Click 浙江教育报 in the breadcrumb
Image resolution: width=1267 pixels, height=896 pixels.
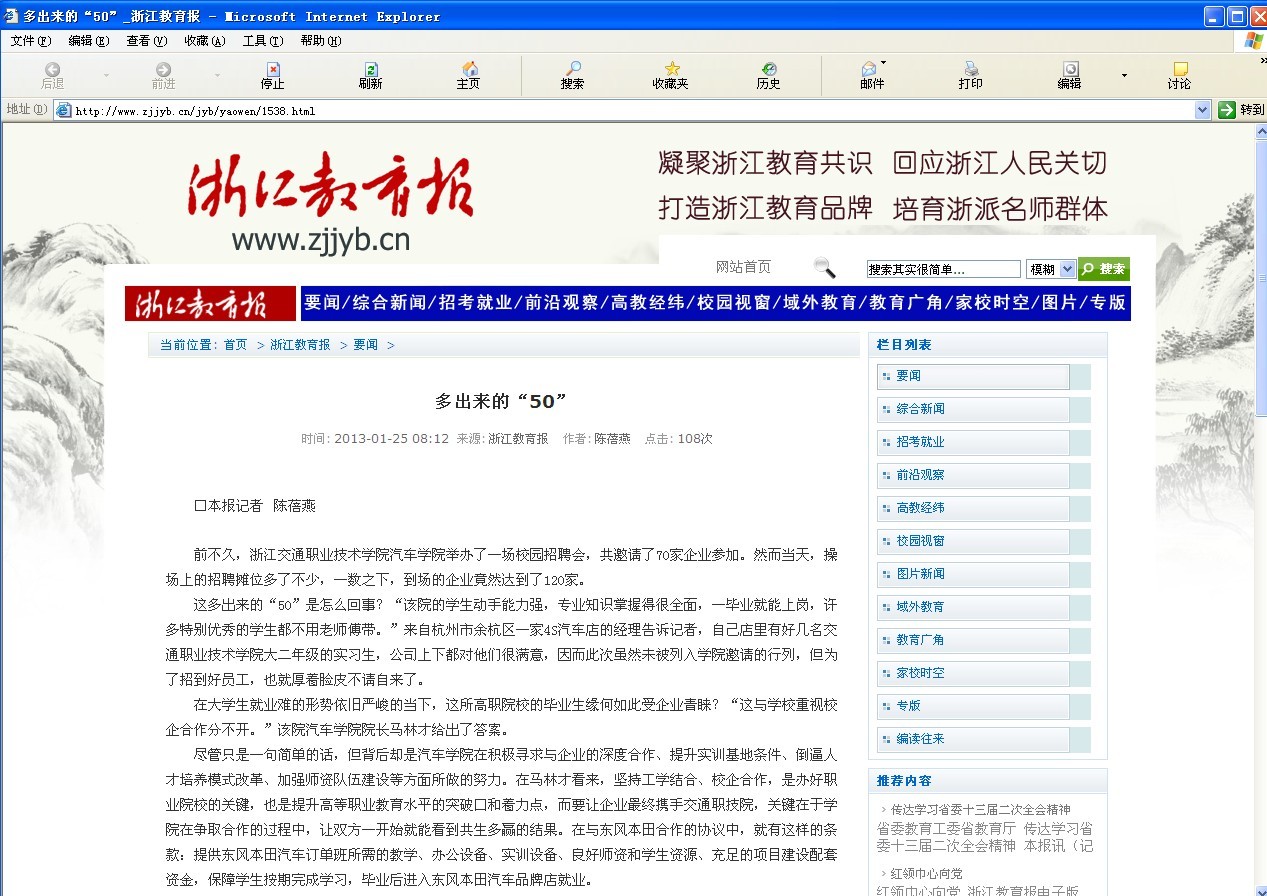point(300,345)
